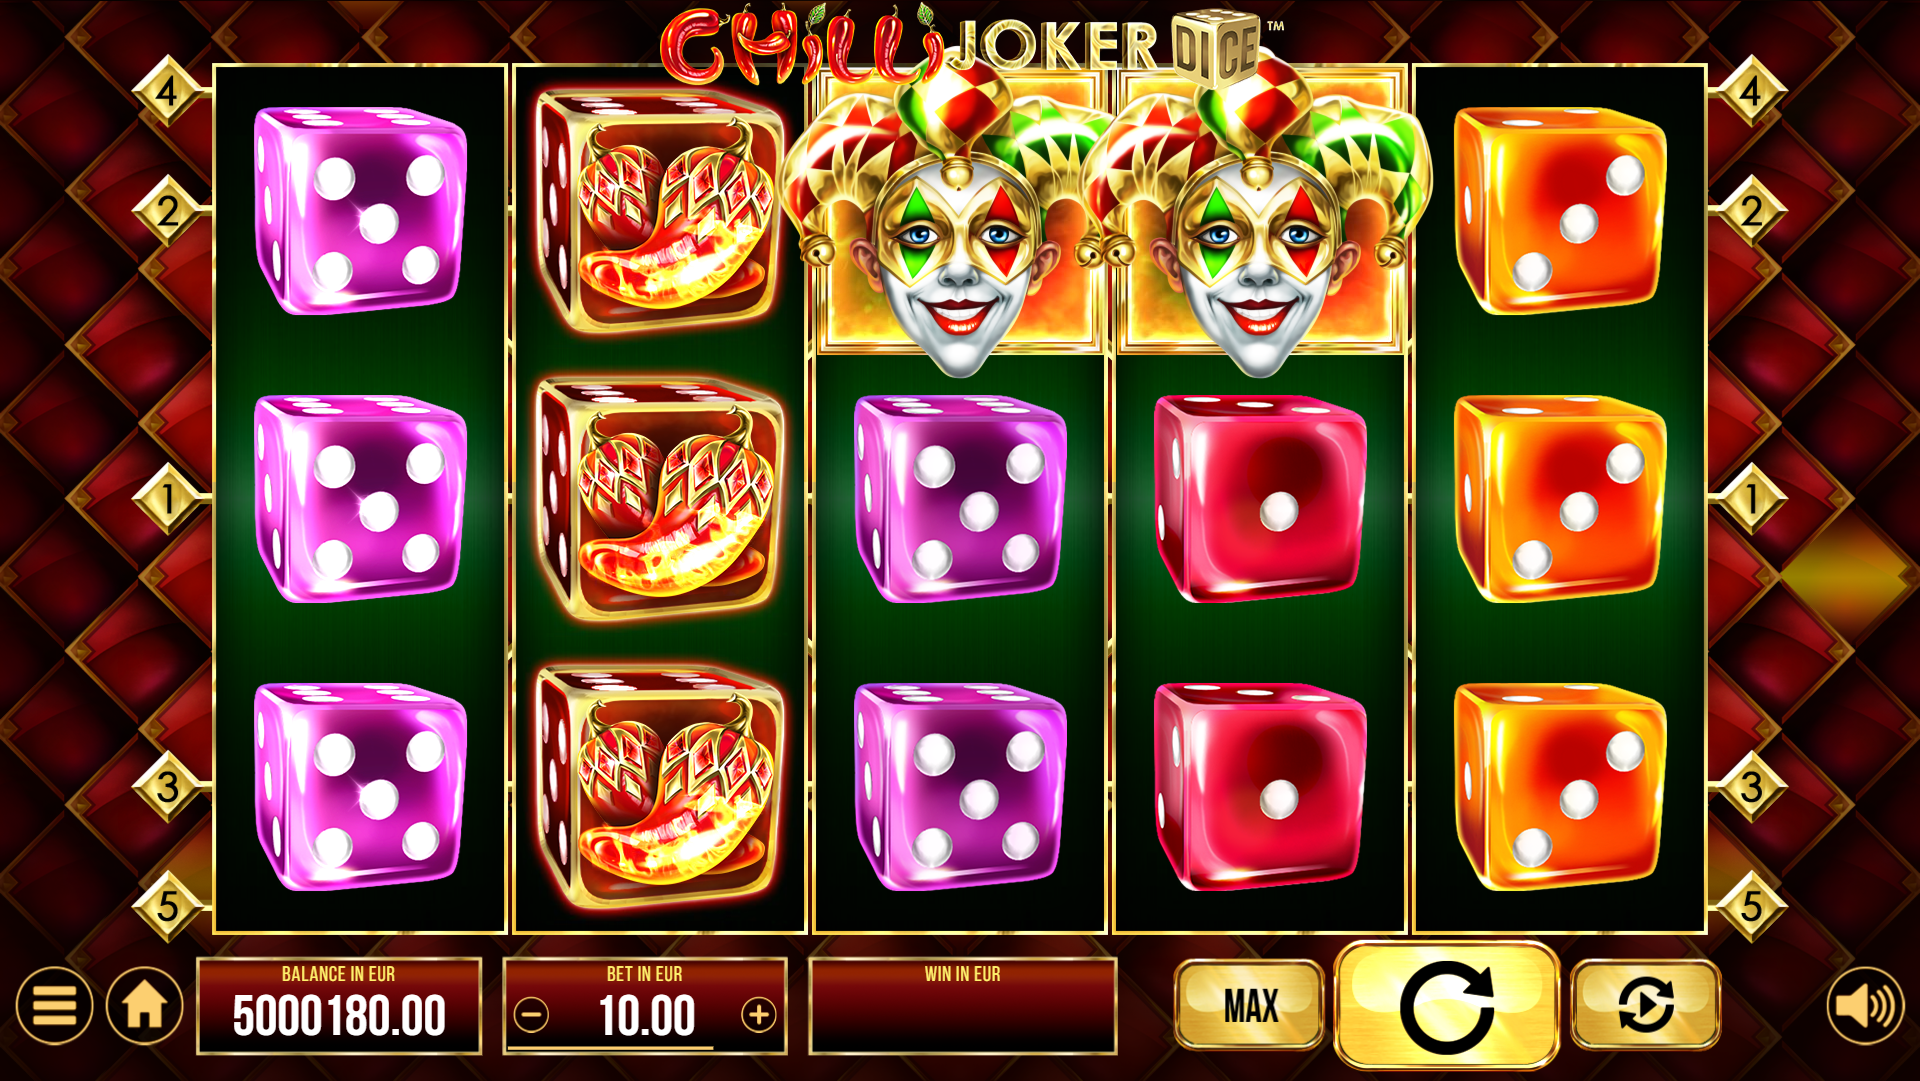Select left payline marker 2
This screenshot has height=1081, width=1920.
point(168,211)
